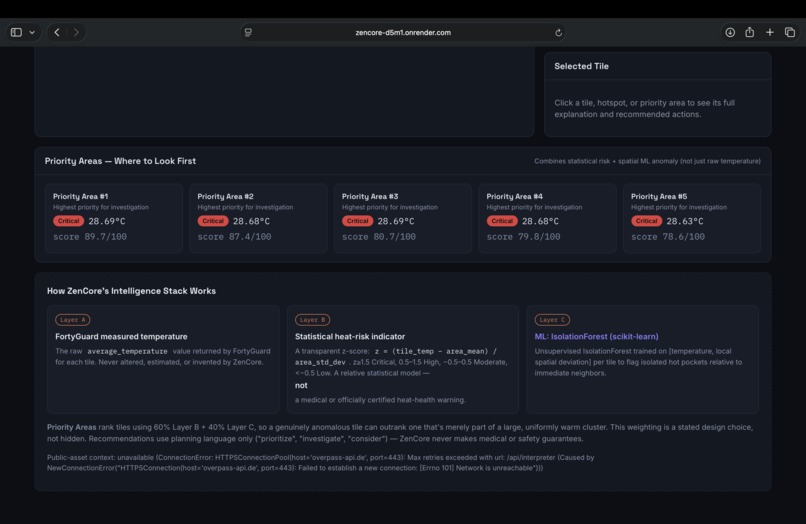Click the 'score 87.4/100' value
806x524 pixels.
pos(234,237)
